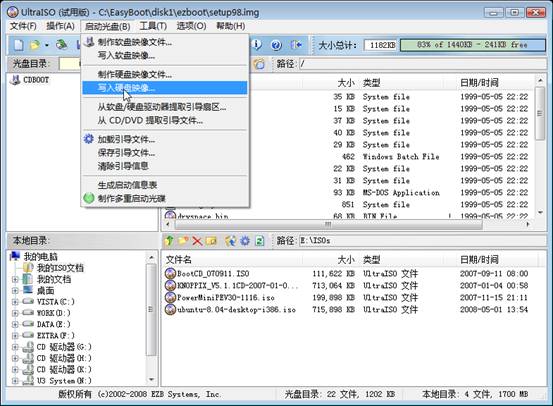Viewport: 553px width, 406px height.
Task: Expand the DATA(E:) drive node
Action: coord(15,325)
